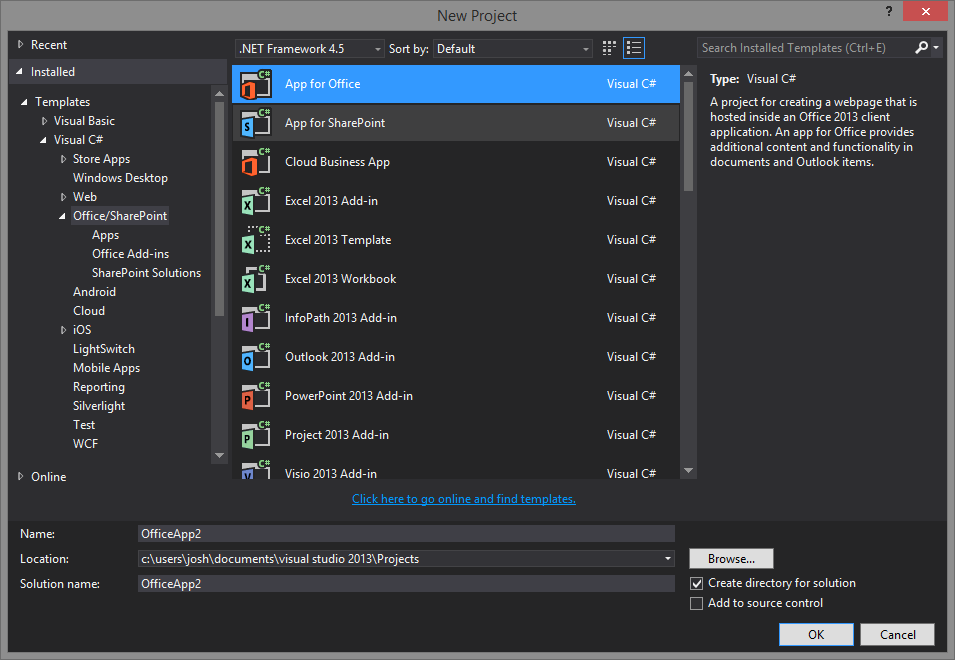This screenshot has width=955, height=660.
Task: Select the Office/SharePoint tree item
Action: 119,215
